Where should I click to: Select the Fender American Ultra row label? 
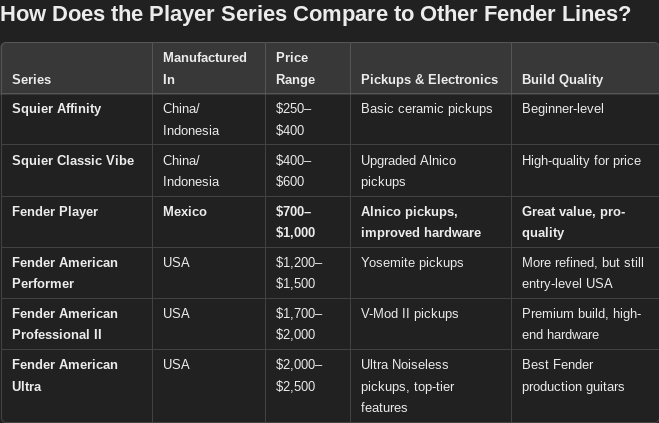pyautogui.click(x=65, y=375)
